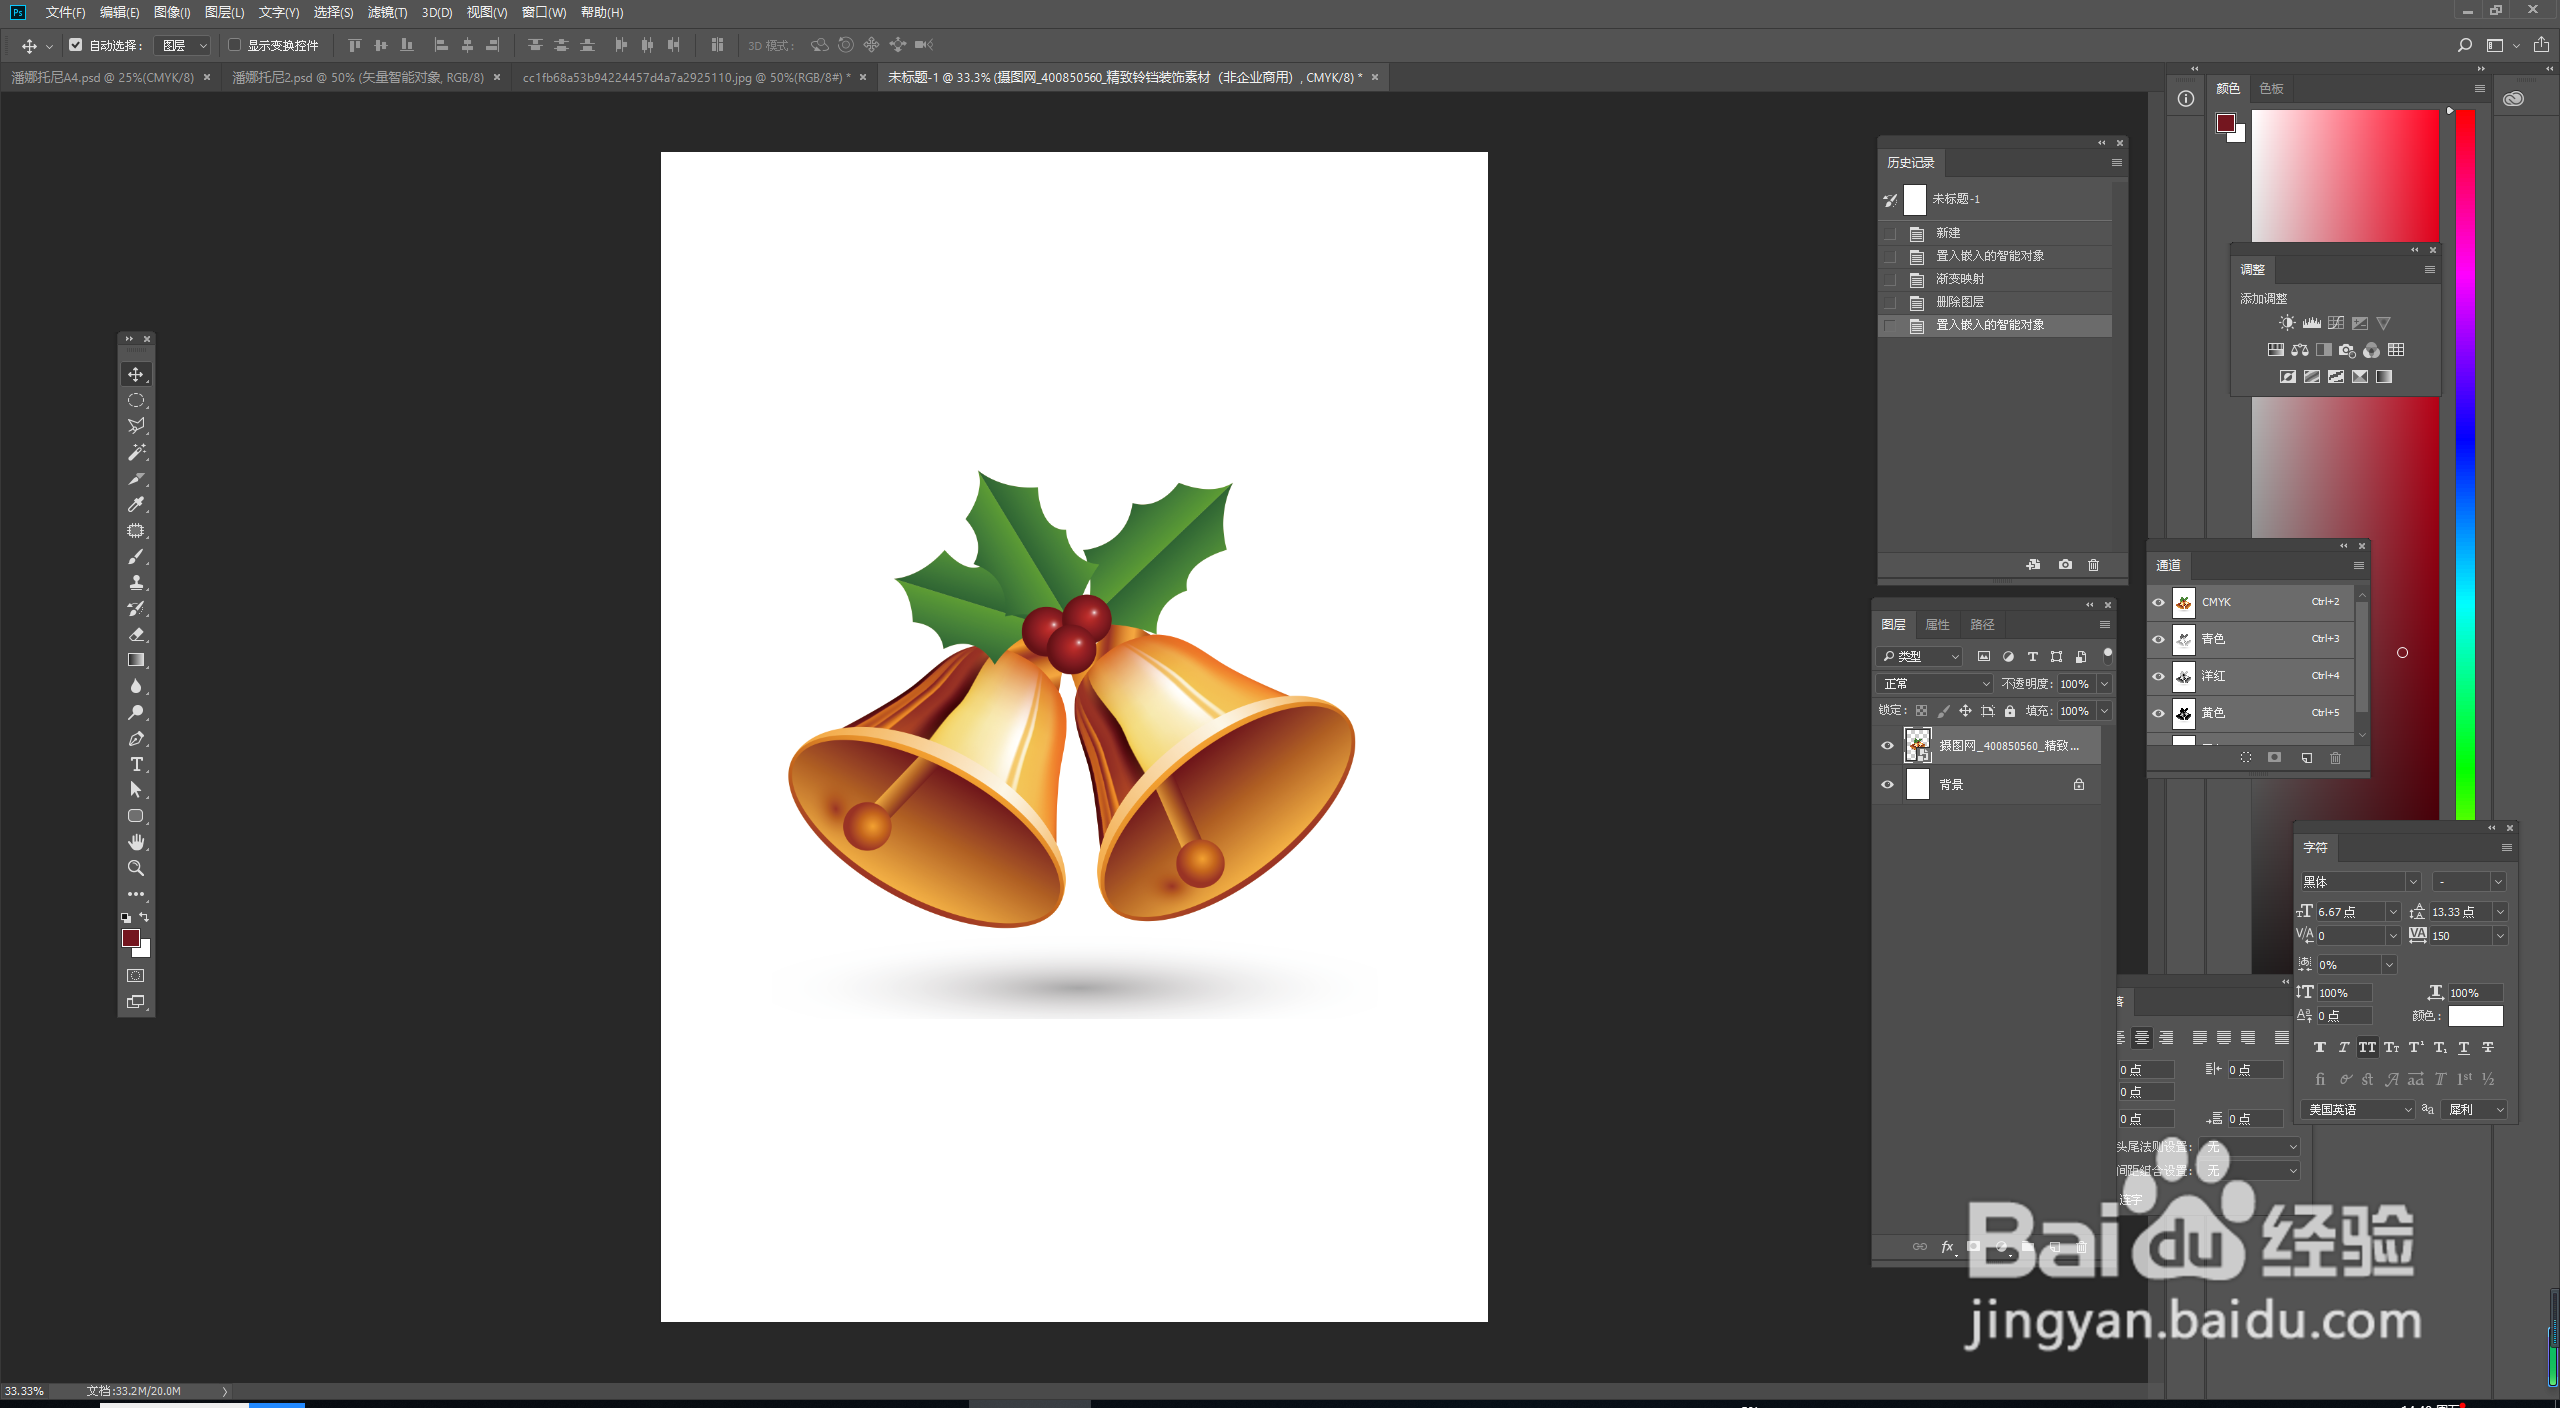Click the foreground color swatch in toolbar

click(x=130, y=937)
